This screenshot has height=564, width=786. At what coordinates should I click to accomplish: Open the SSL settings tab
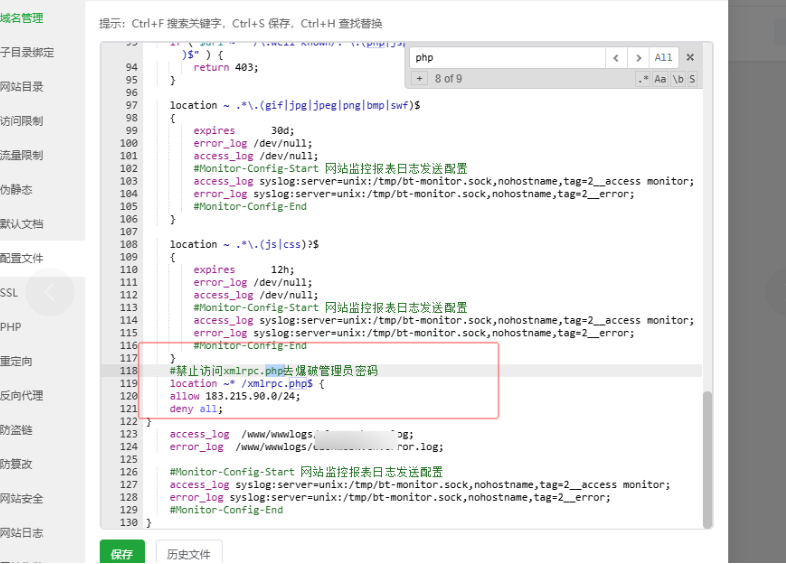point(10,293)
